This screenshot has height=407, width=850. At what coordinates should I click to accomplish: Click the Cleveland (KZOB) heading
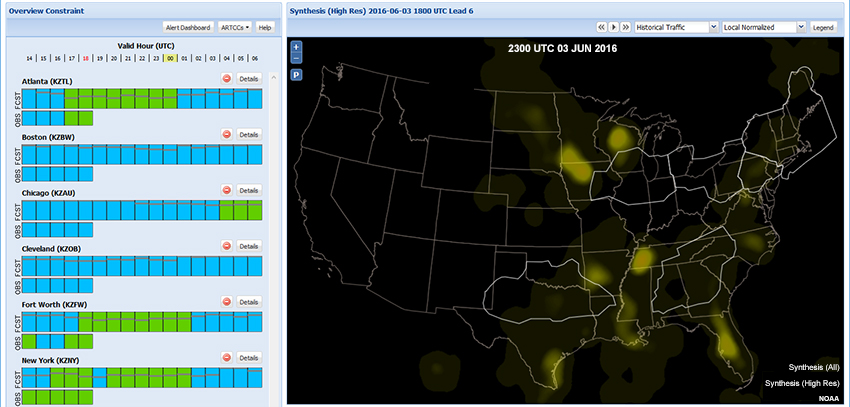(52, 249)
